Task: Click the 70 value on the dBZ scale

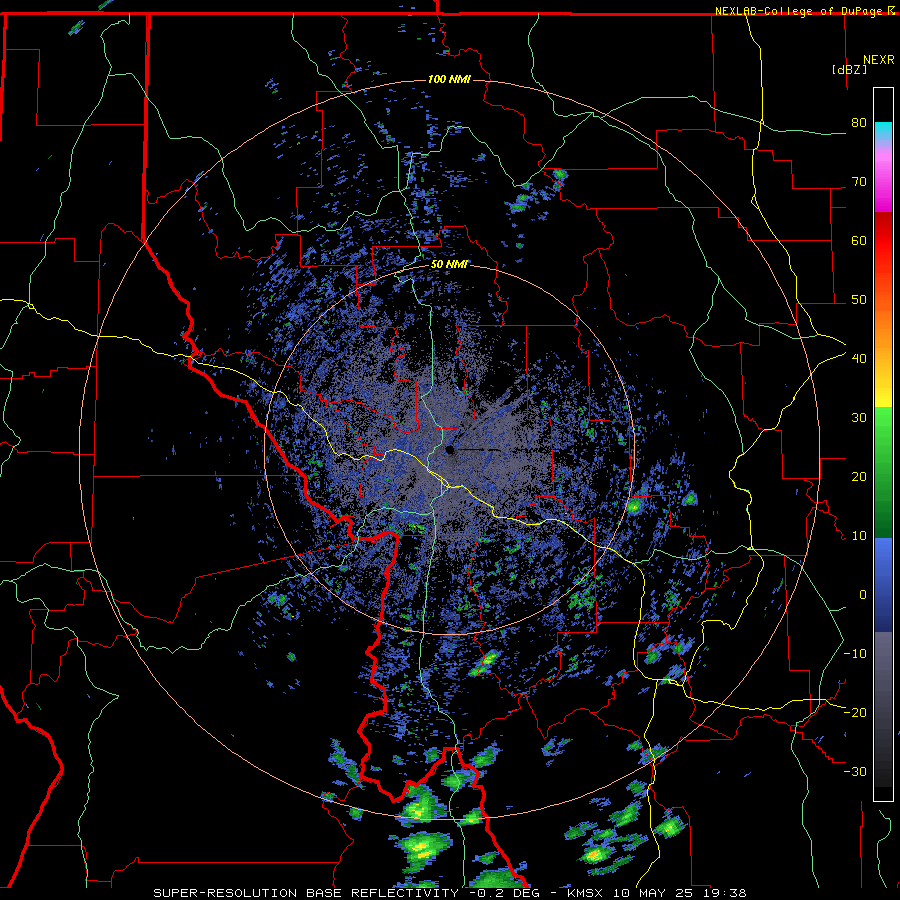Action: tap(859, 182)
